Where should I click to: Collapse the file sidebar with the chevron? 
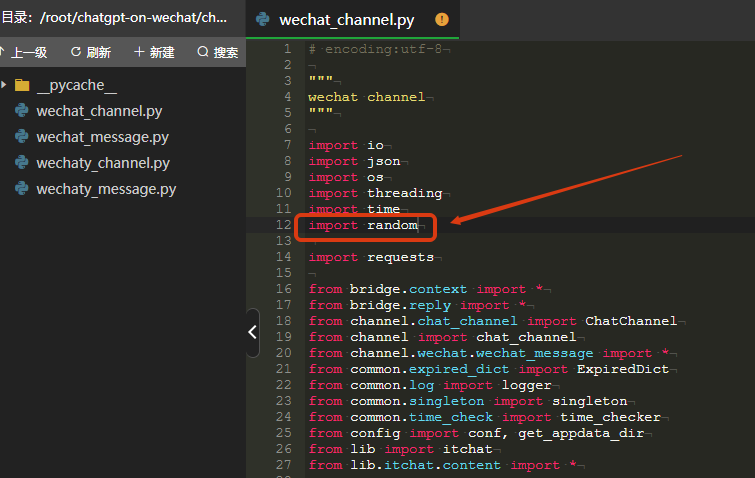point(252,332)
